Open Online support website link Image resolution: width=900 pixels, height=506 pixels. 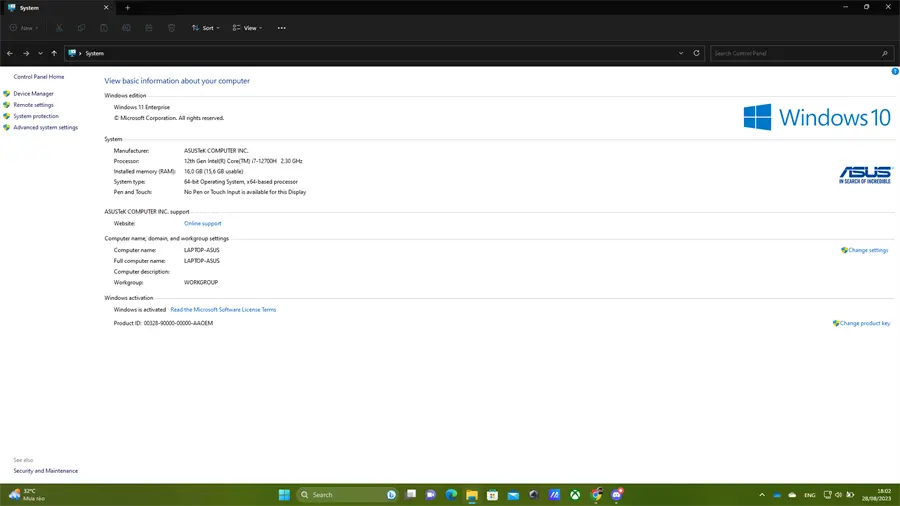click(x=203, y=223)
